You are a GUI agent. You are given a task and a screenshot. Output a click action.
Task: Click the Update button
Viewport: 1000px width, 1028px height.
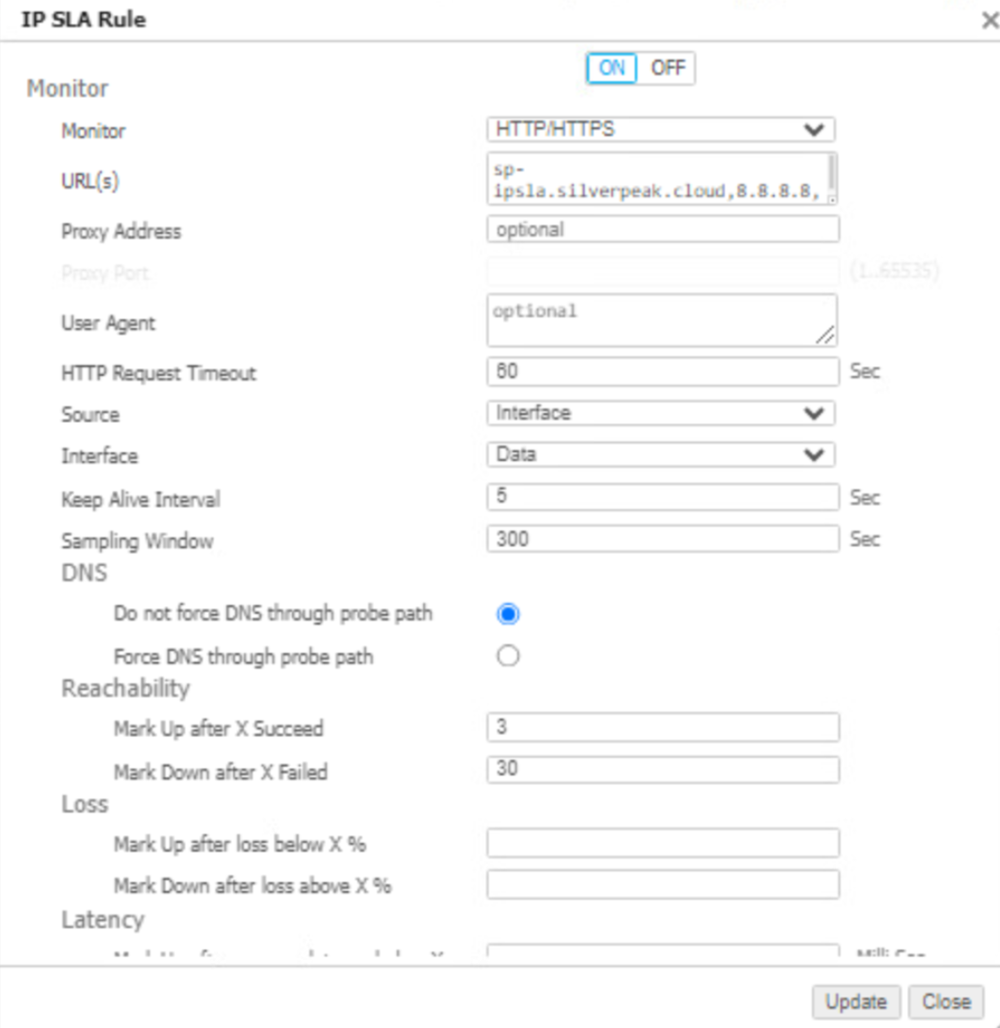tap(856, 1001)
